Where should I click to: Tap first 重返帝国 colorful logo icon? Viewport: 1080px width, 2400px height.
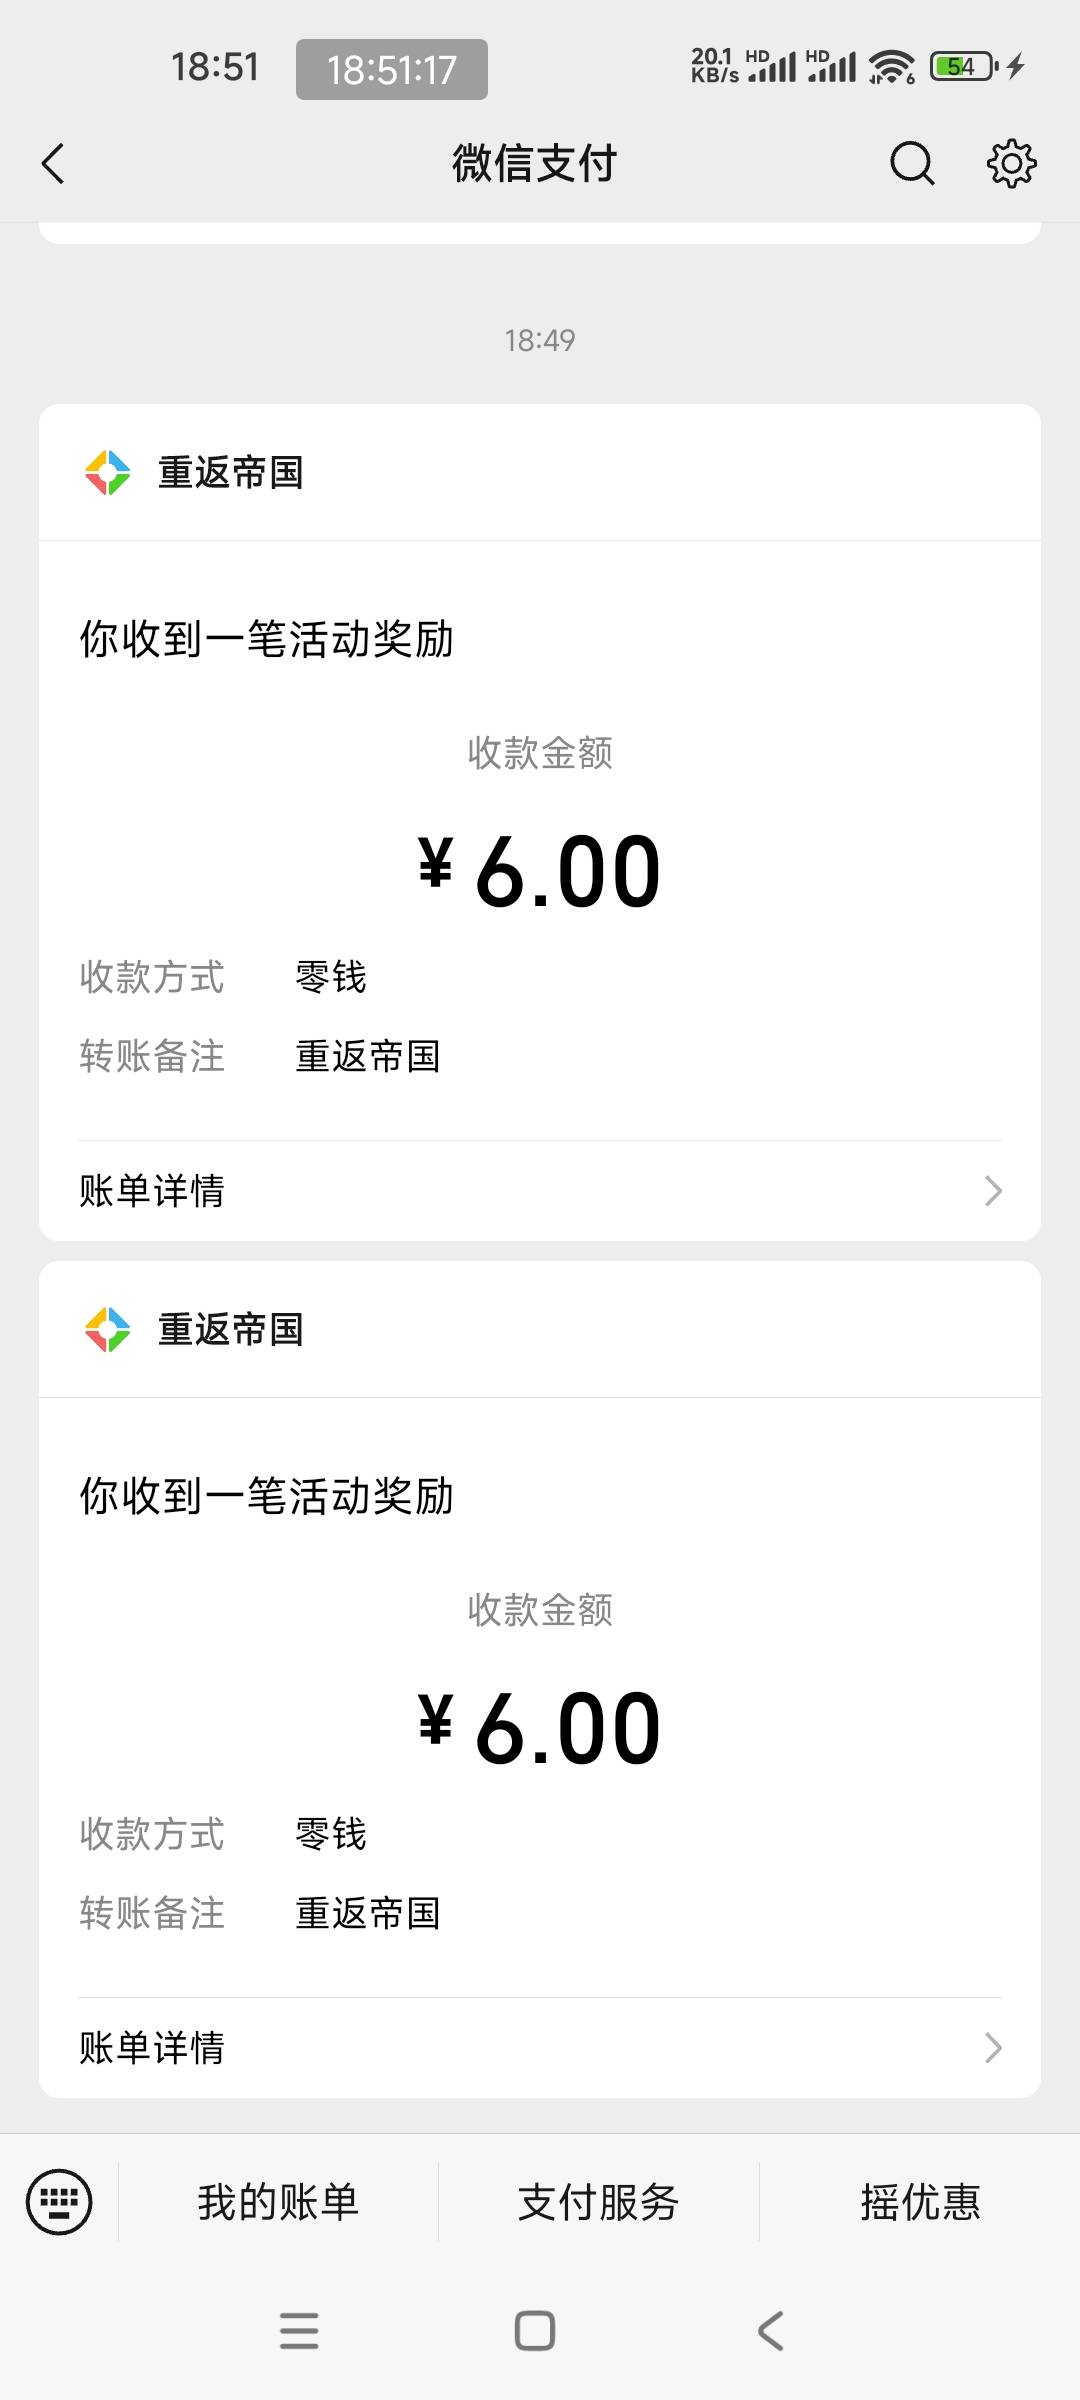click(107, 473)
